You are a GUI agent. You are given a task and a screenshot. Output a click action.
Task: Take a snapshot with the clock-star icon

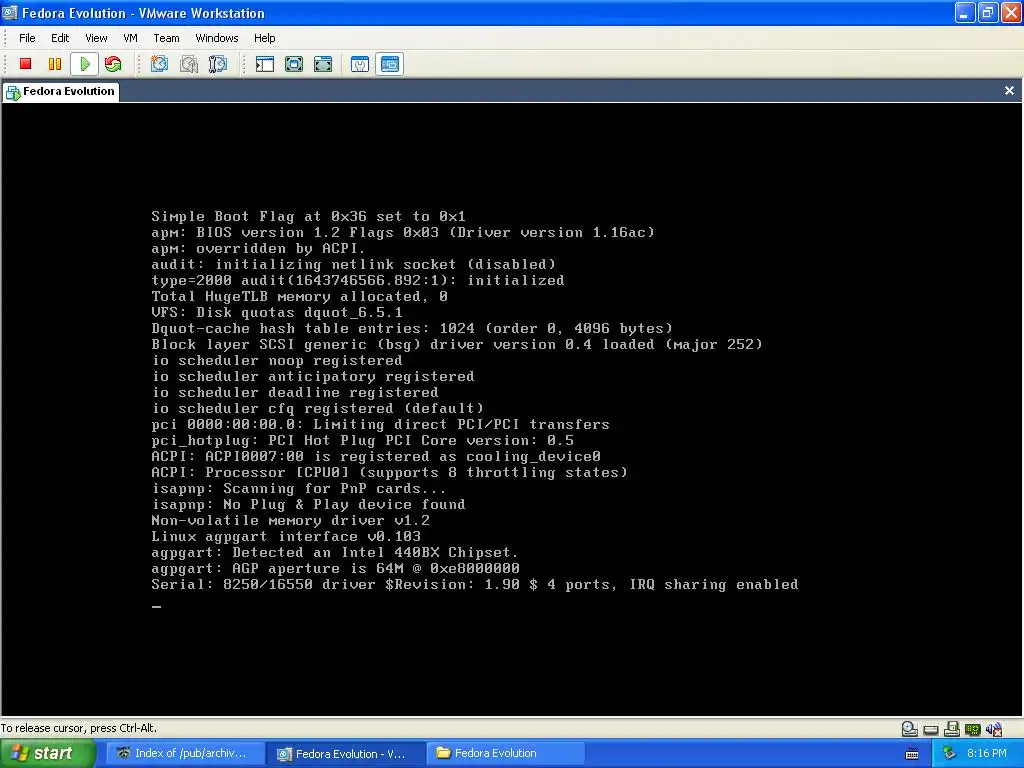[x=159, y=64]
